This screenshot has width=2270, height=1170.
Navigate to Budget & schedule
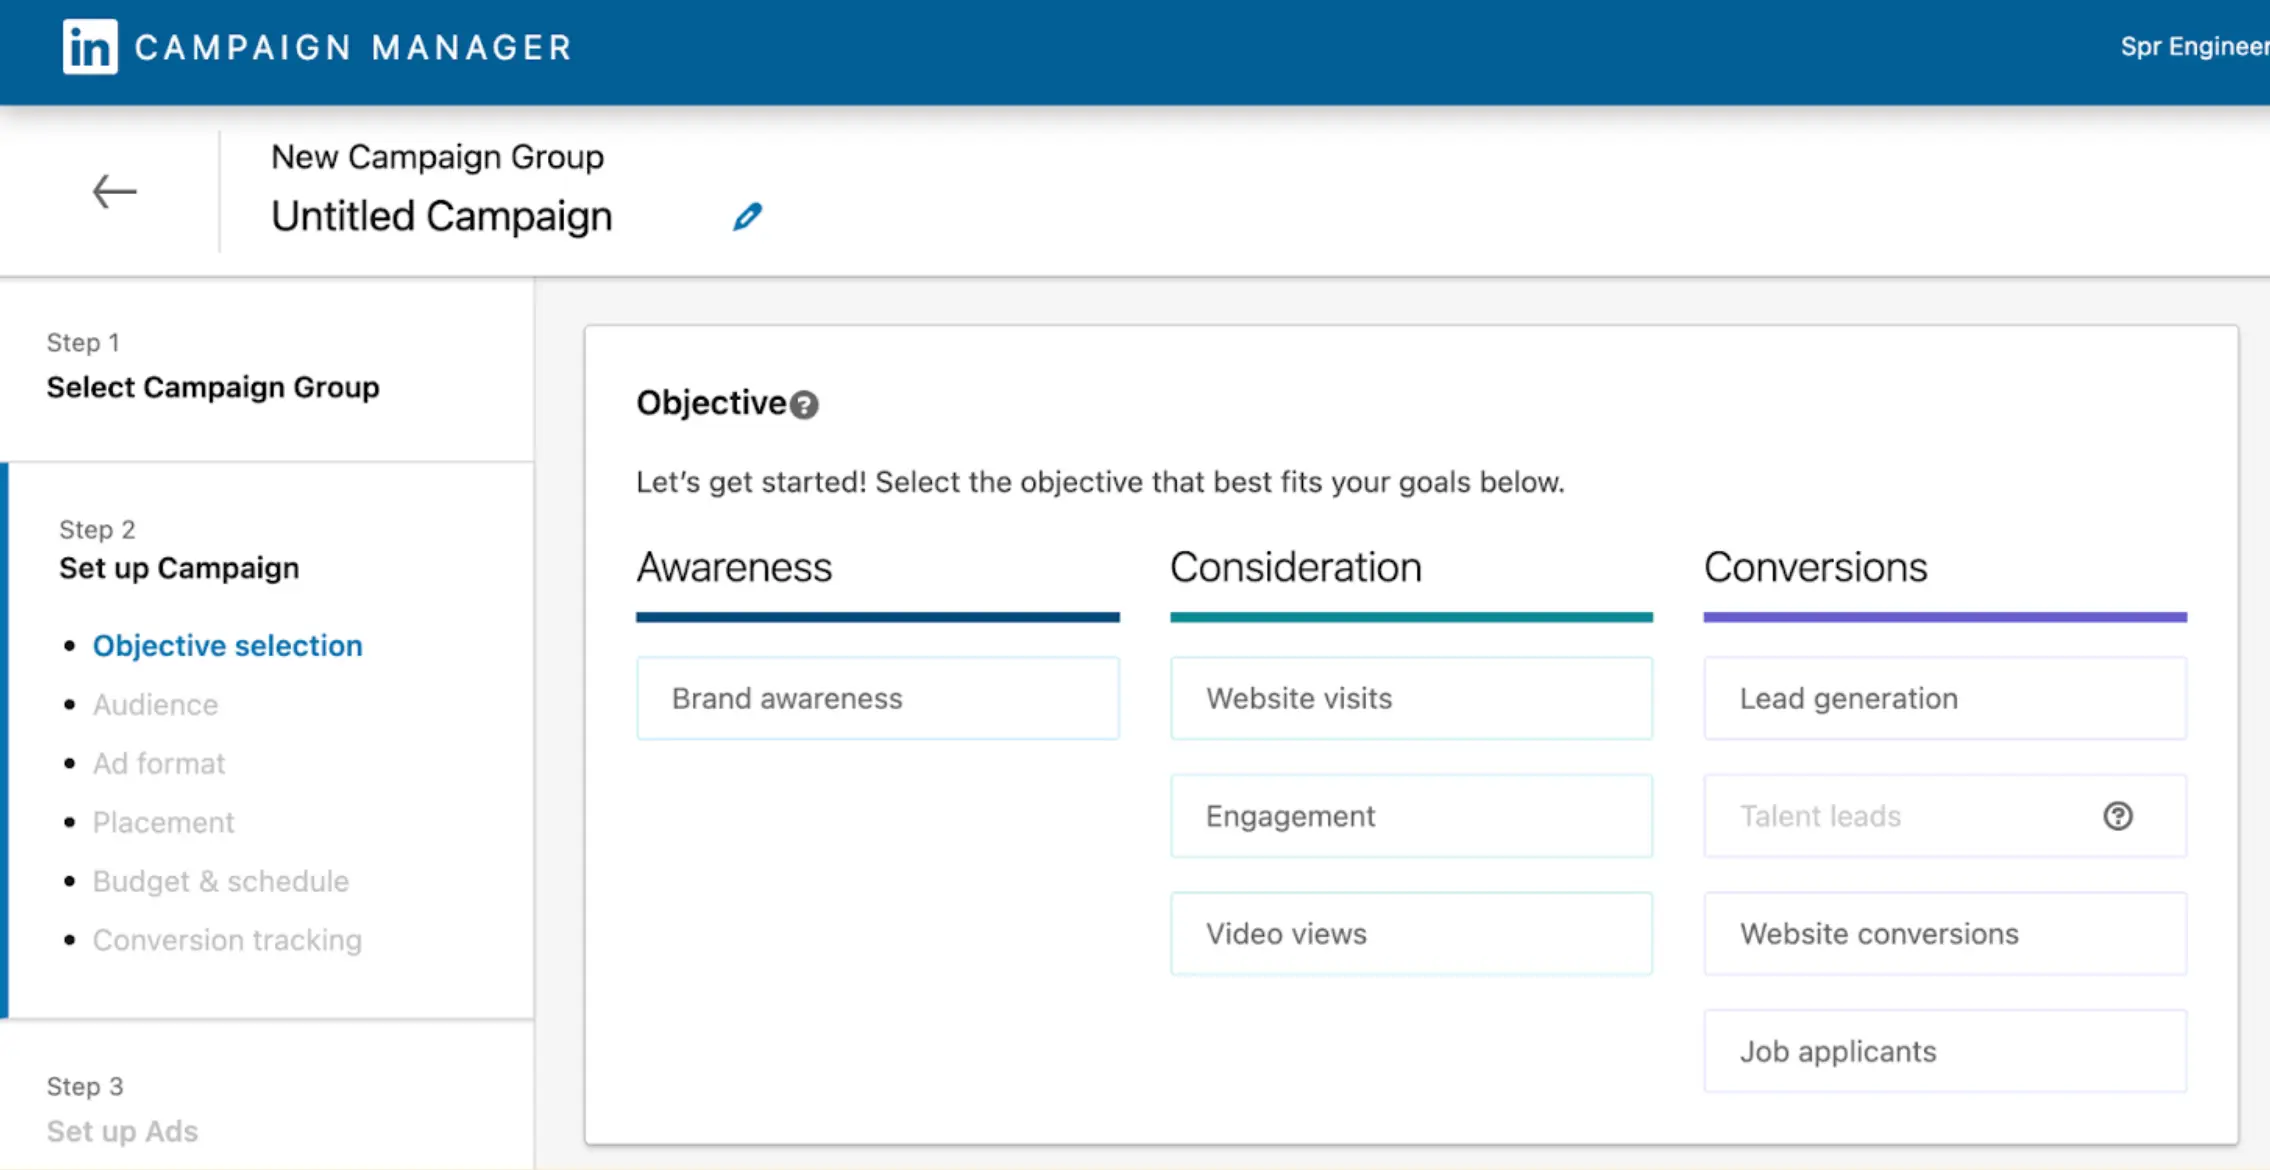click(x=220, y=881)
